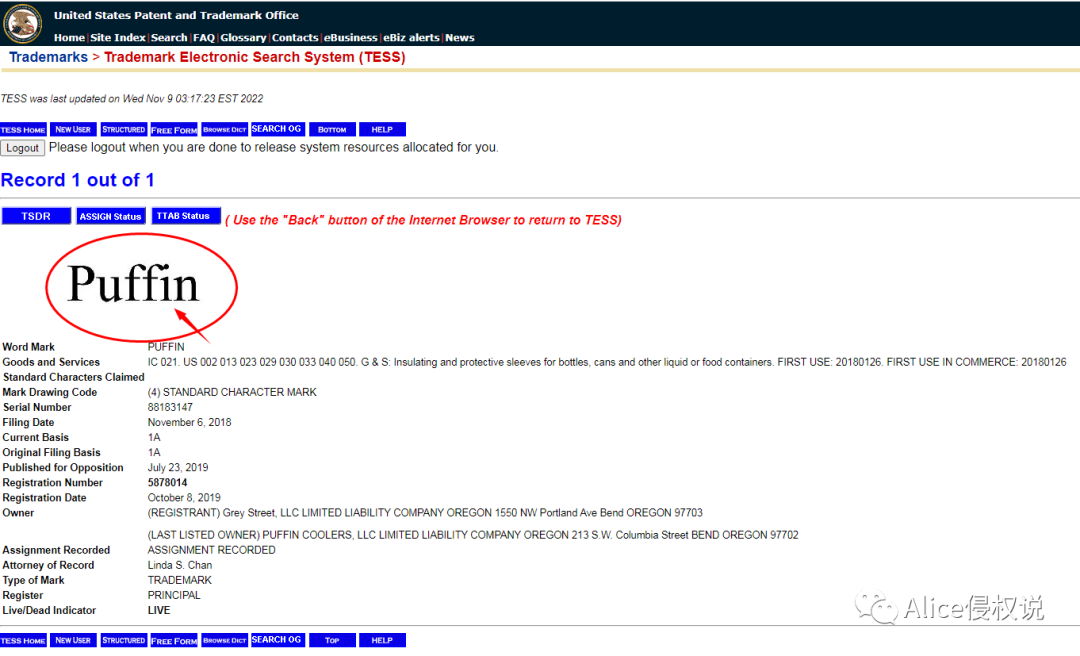Click the bottom Browse Dict button
Viewport: 1080px width, 656px height.
225,640
